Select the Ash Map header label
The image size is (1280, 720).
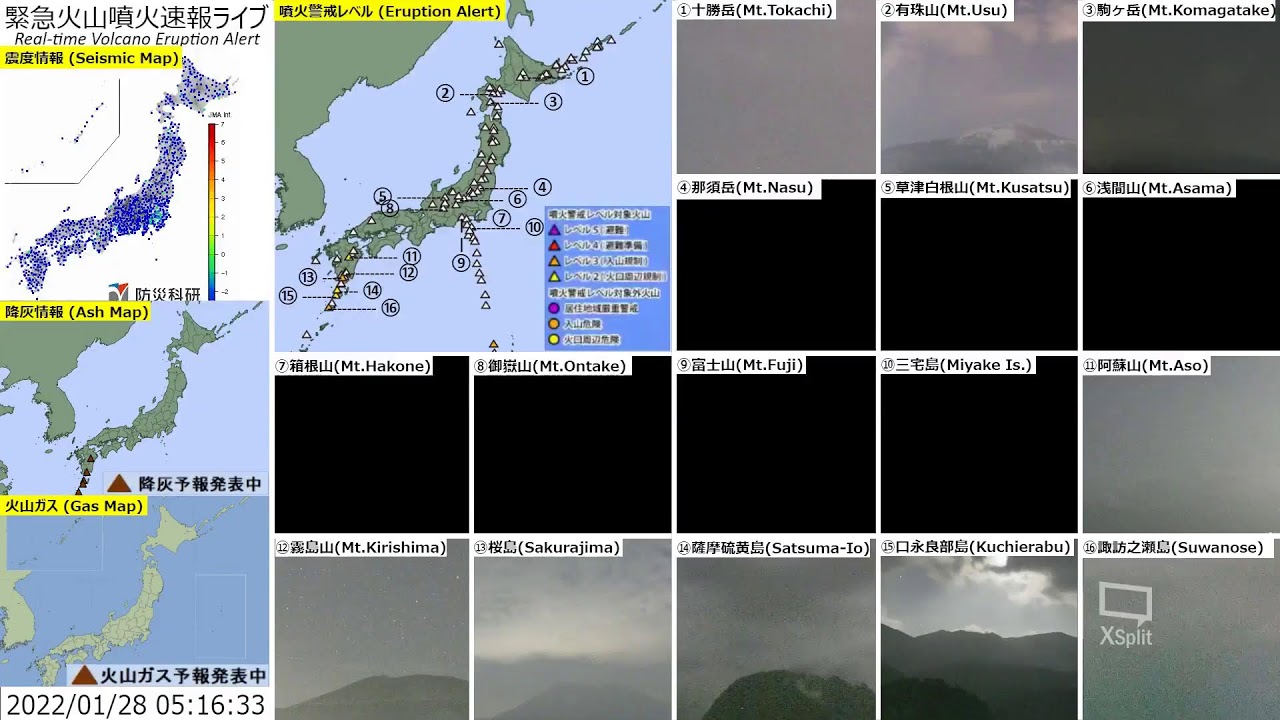pyautogui.click(x=76, y=313)
